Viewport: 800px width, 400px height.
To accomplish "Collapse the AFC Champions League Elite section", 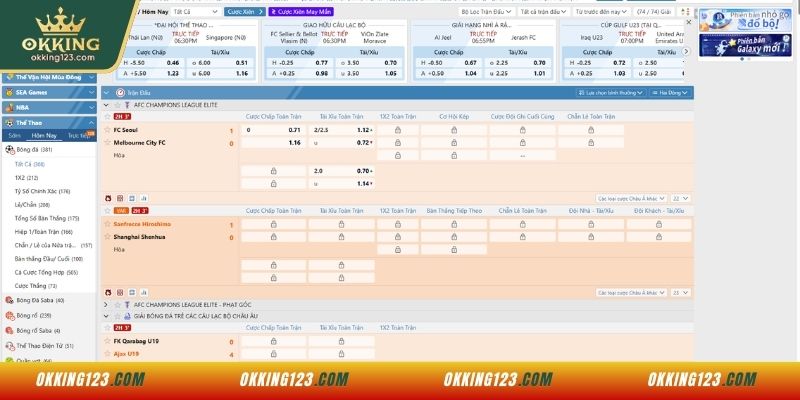I will pos(107,104).
